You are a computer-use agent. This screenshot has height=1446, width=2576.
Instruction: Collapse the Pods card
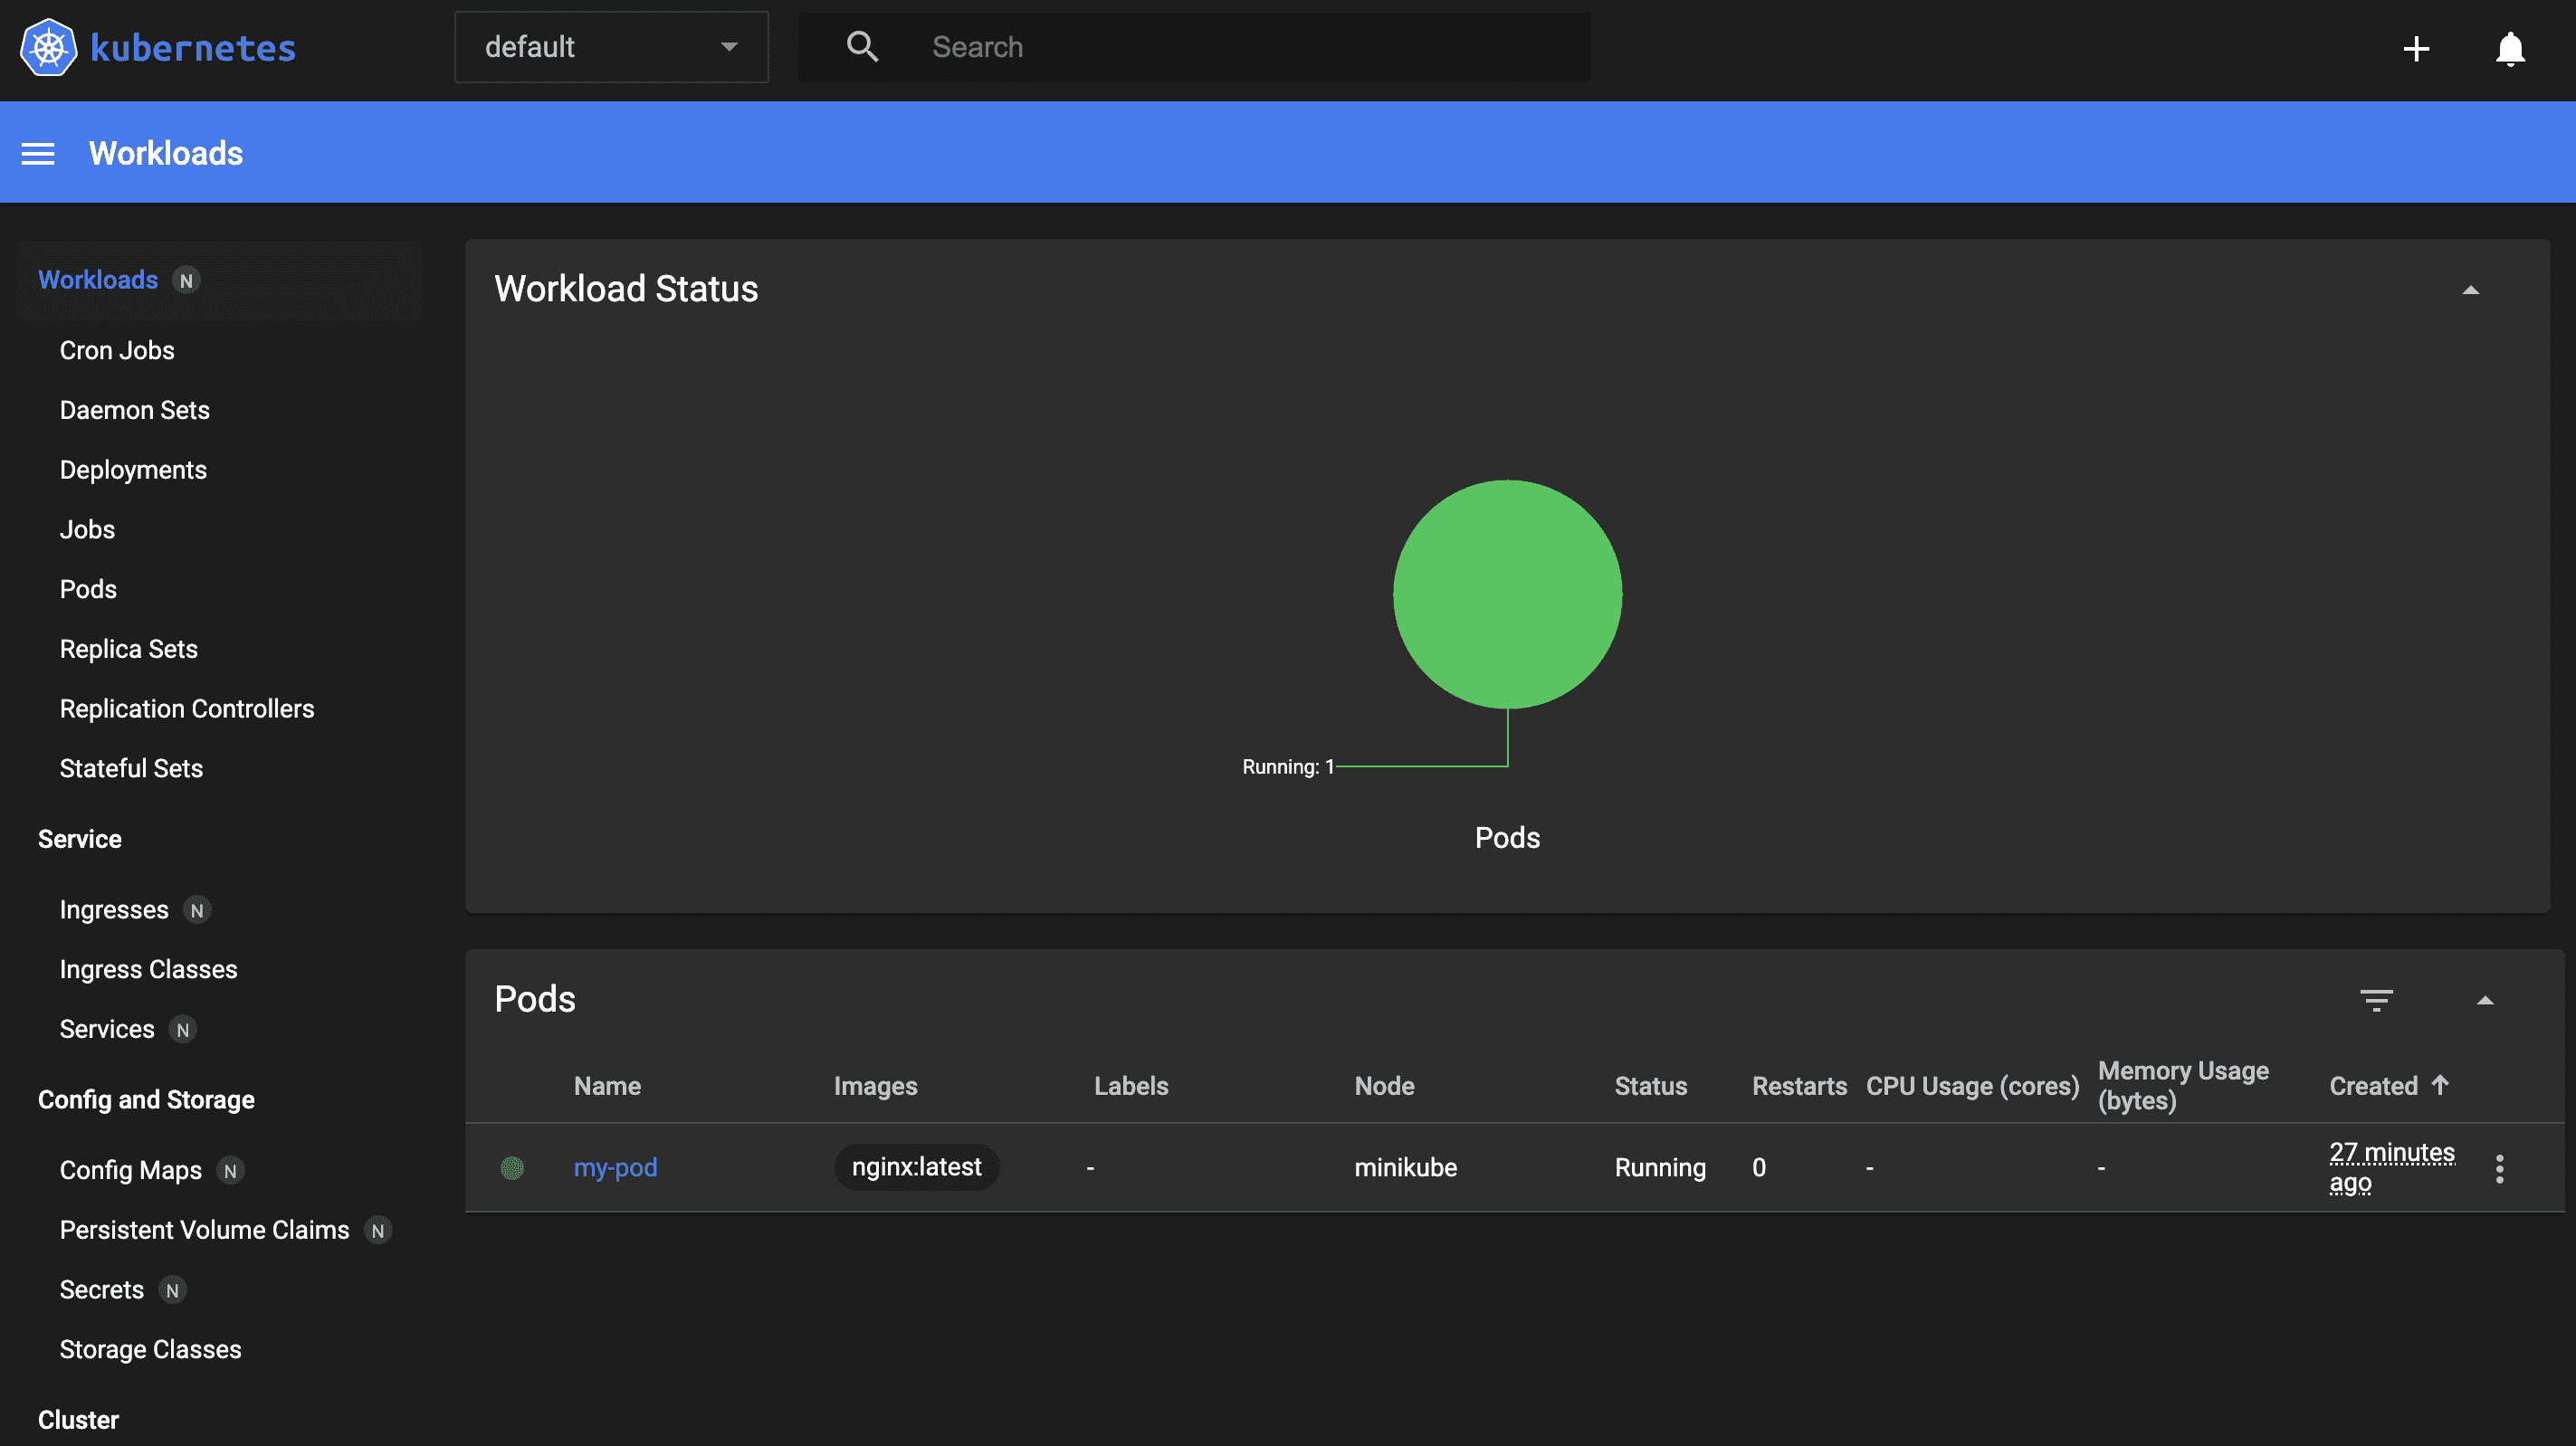(x=2484, y=1001)
